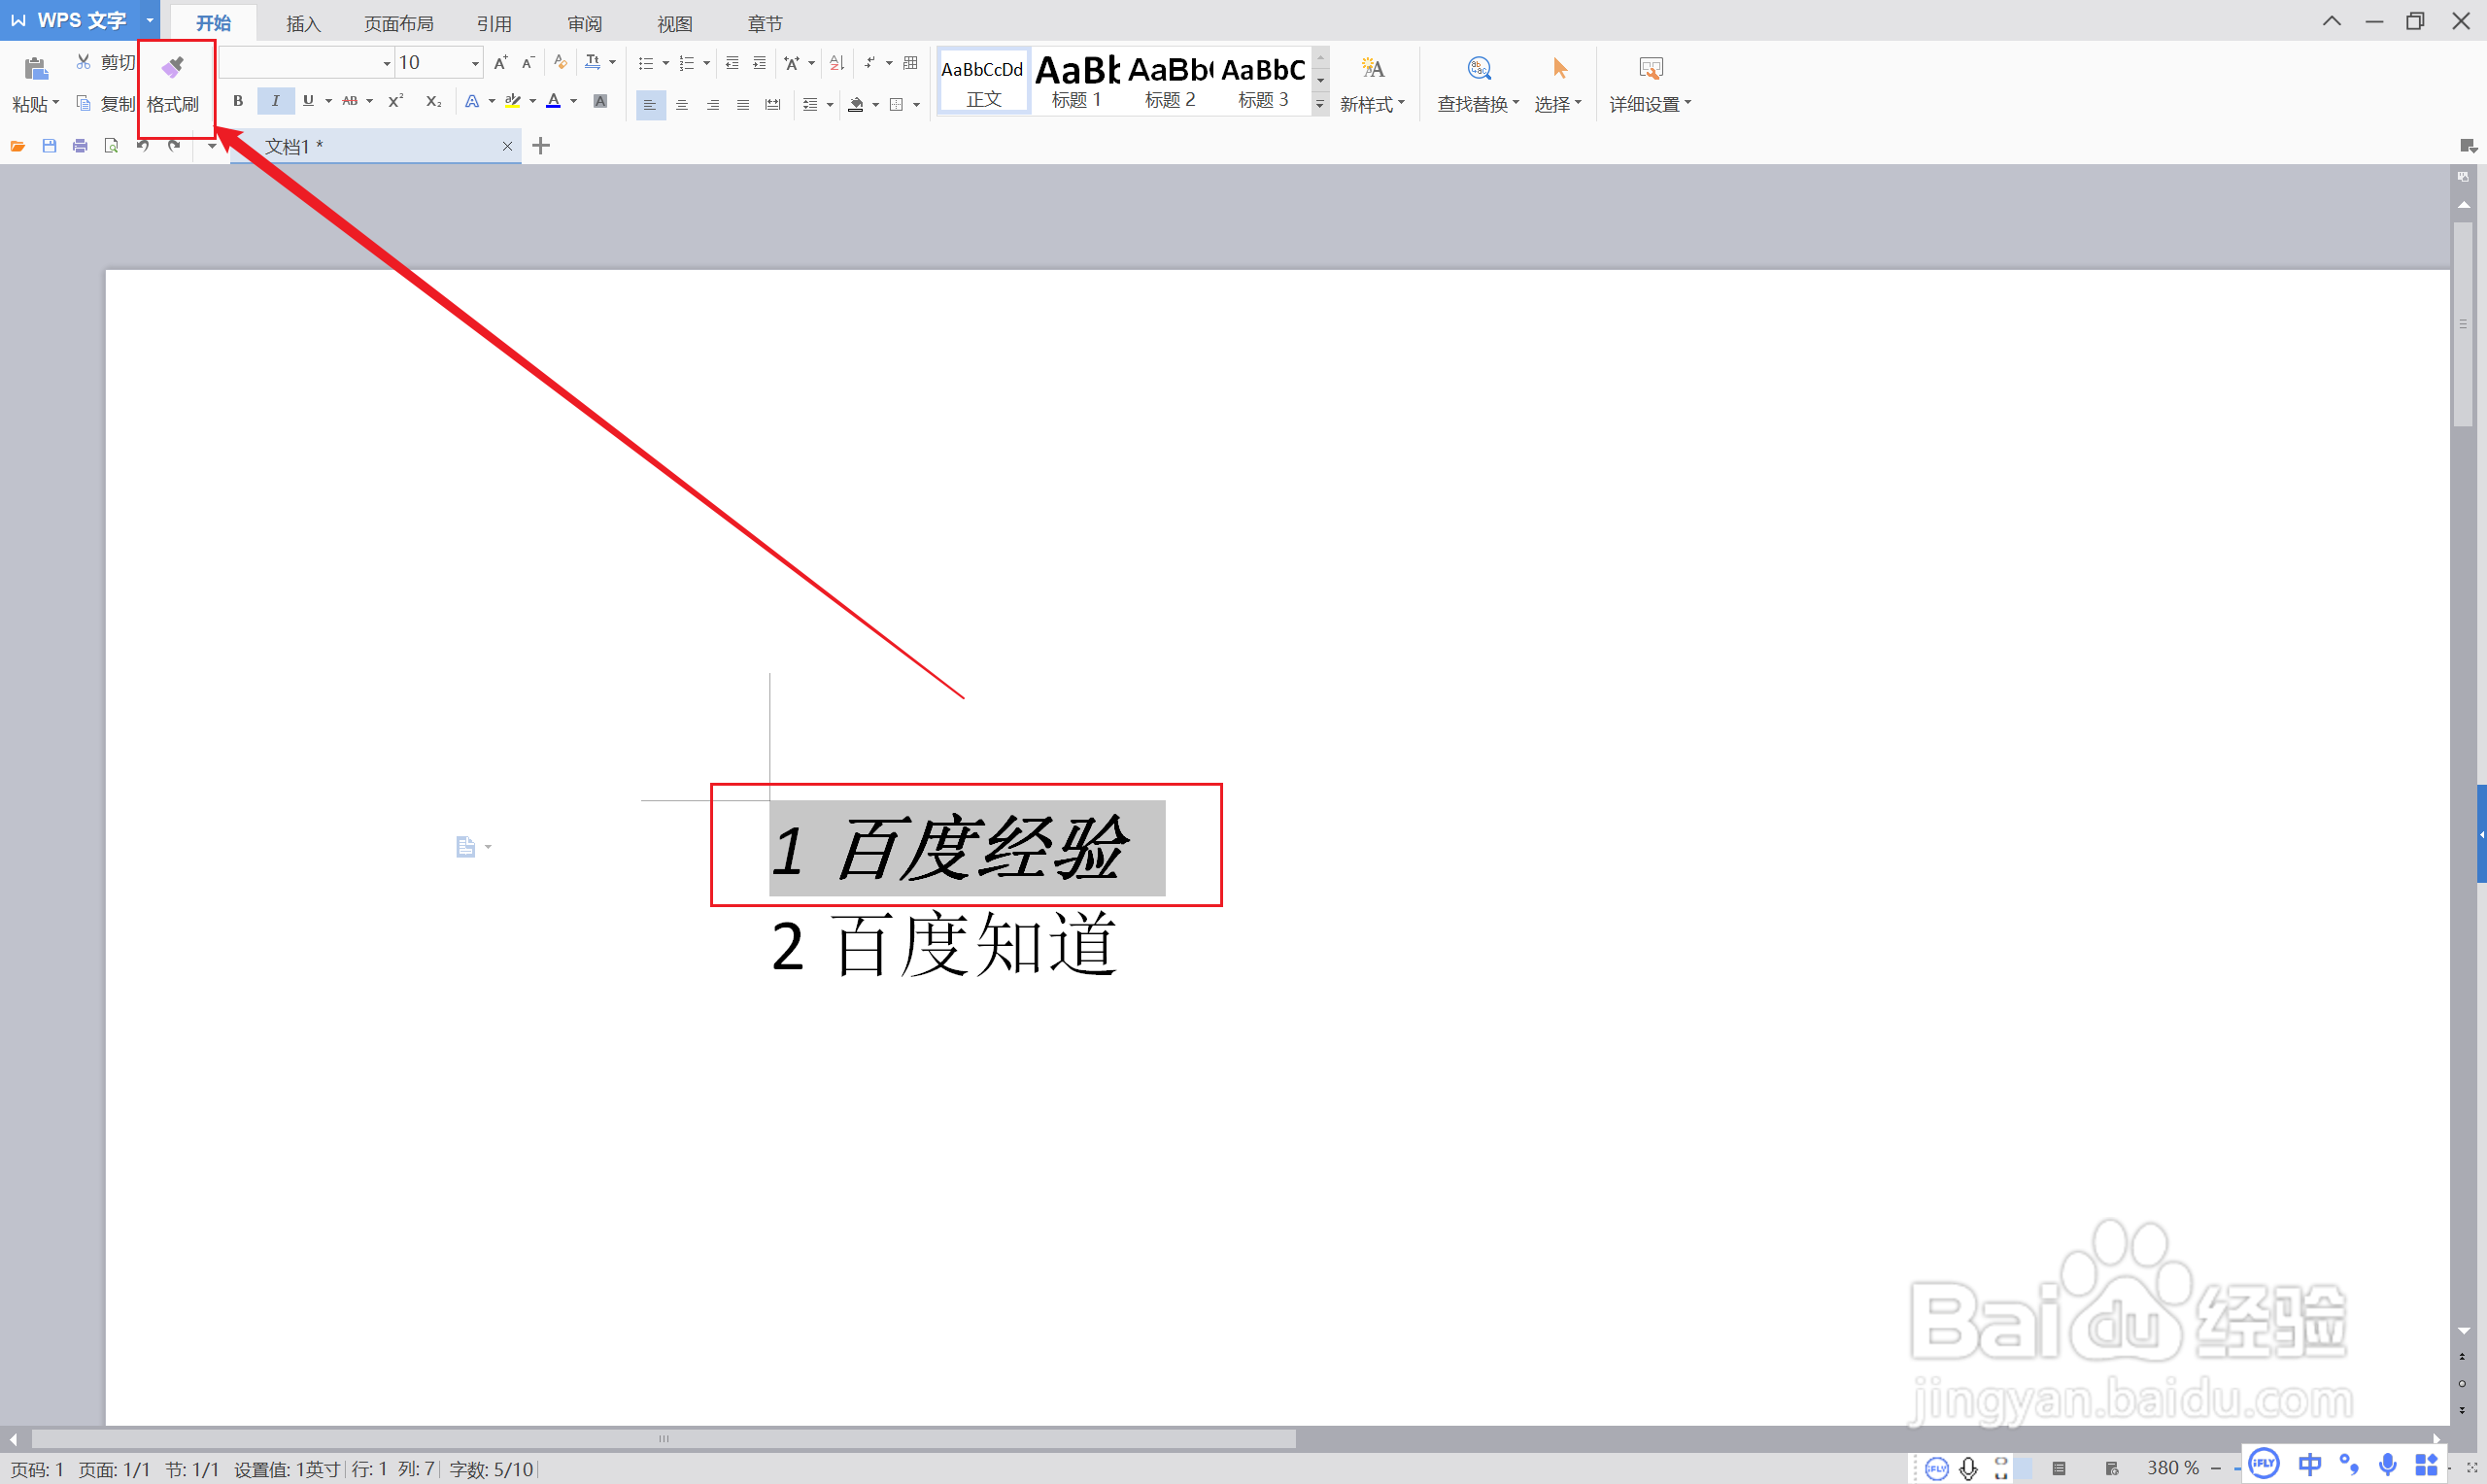The height and width of the screenshot is (1484, 2487).
Task: Click the increase indent icon
Action: click(x=760, y=63)
